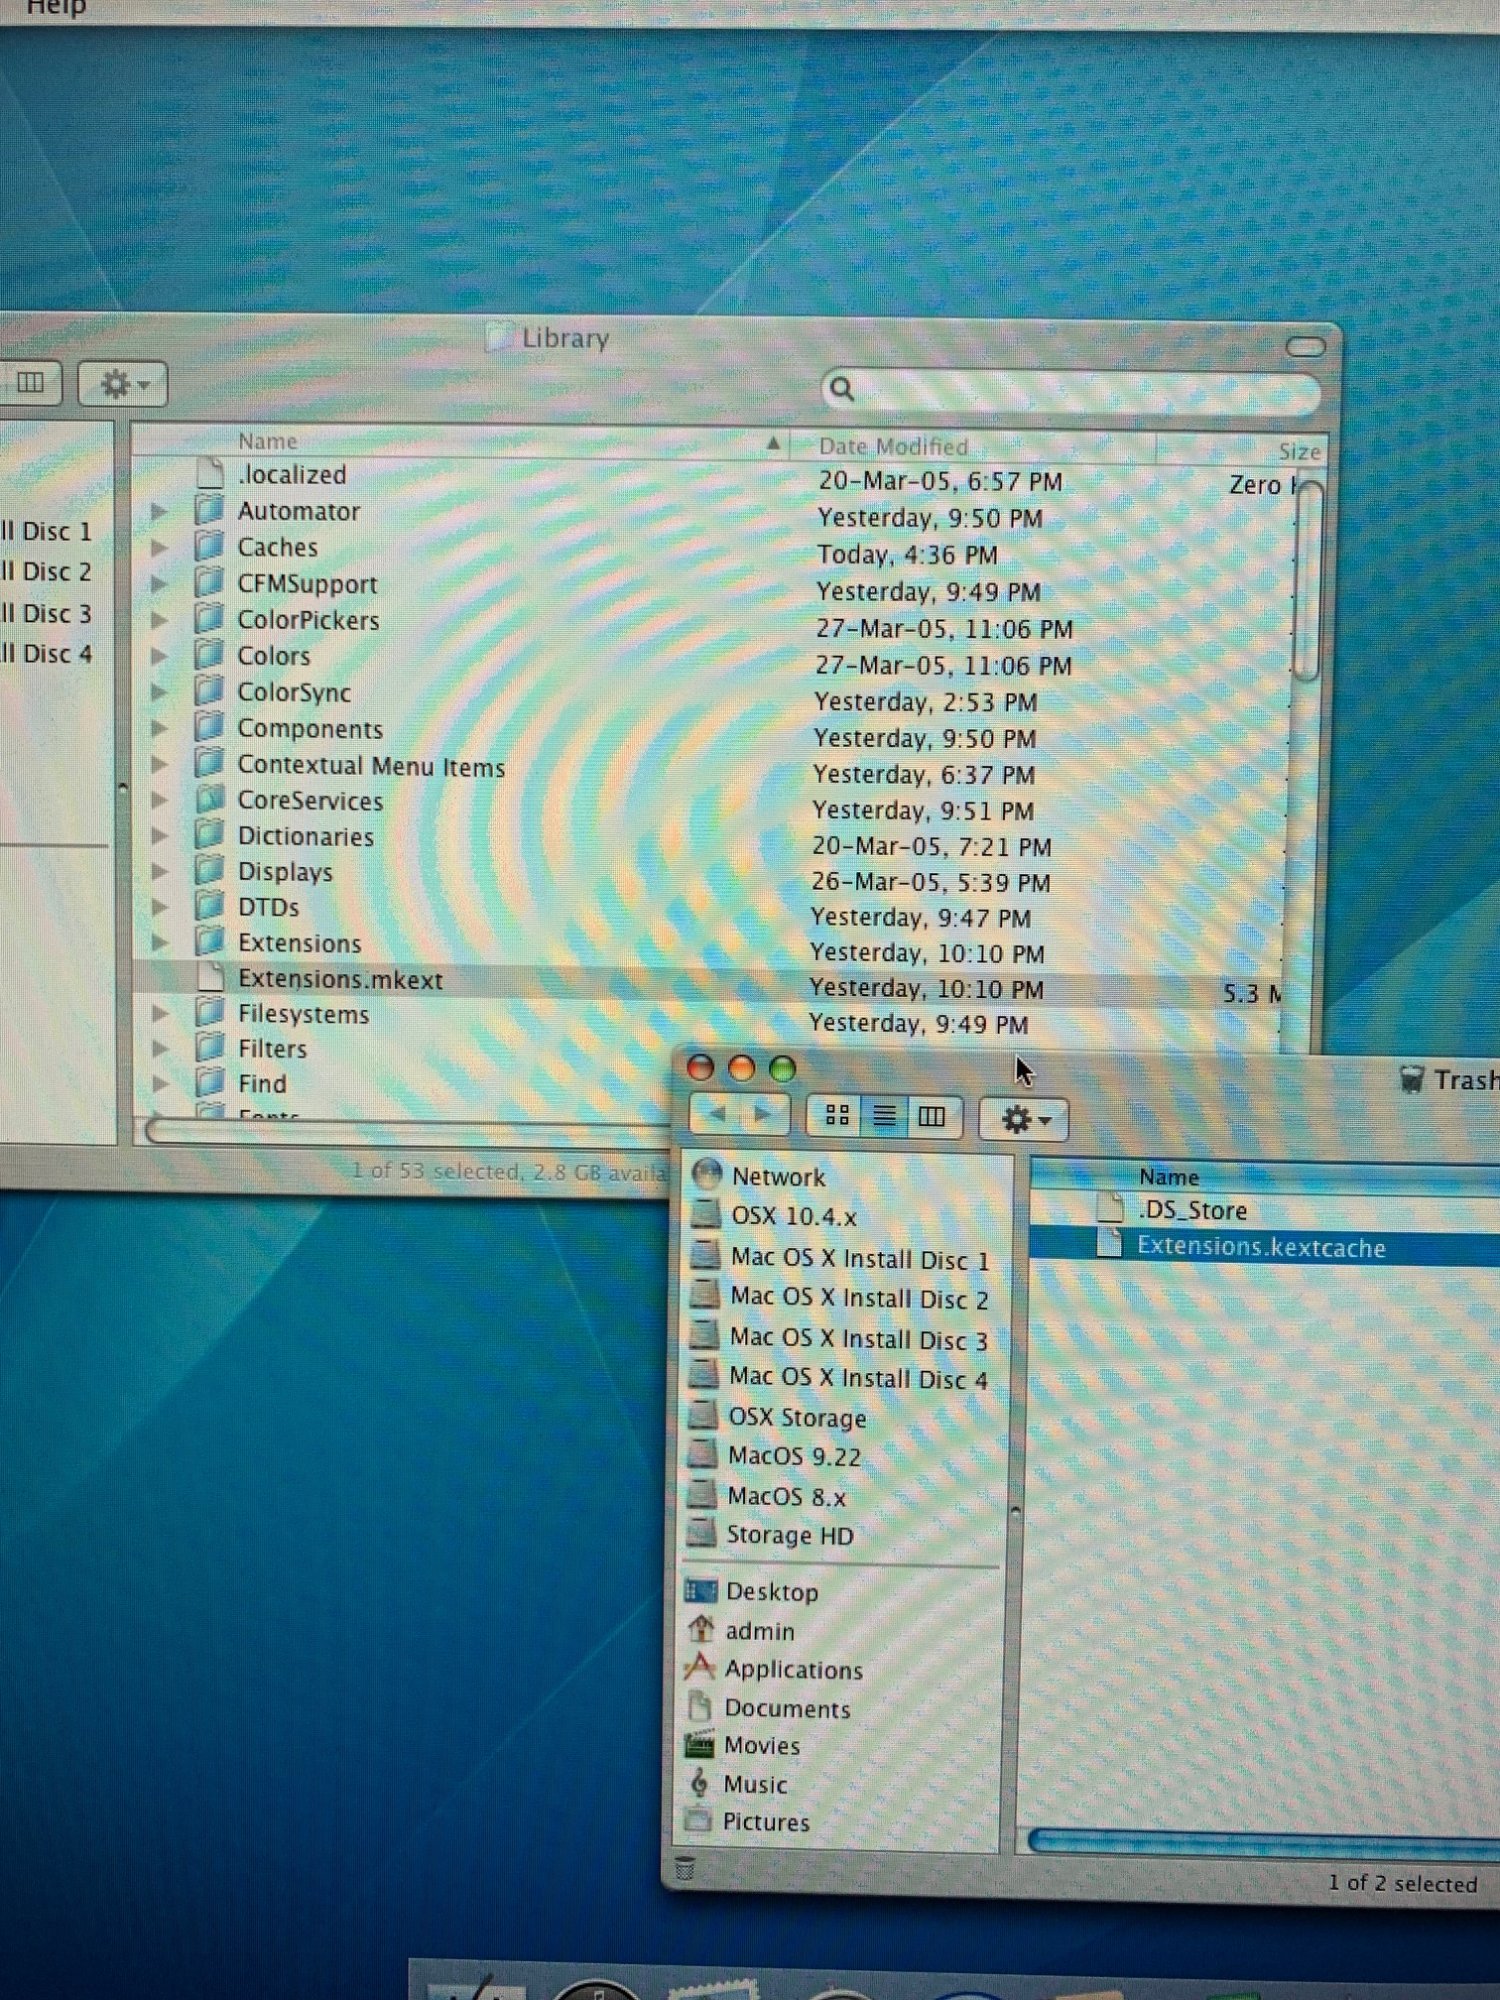Open MacOS 9.22 volume in sidebar
1500x2000 pixels.
(775, 1456)
